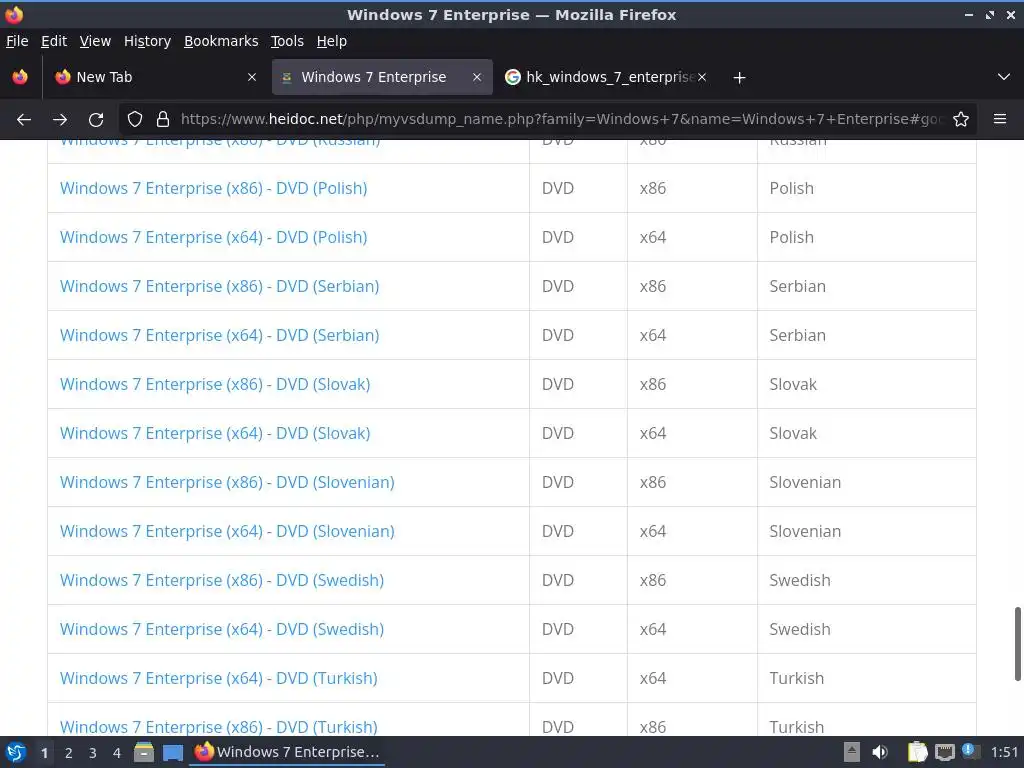Switch to workspace 4
This screenshot has height=768, width=1024.
(117, 753)
